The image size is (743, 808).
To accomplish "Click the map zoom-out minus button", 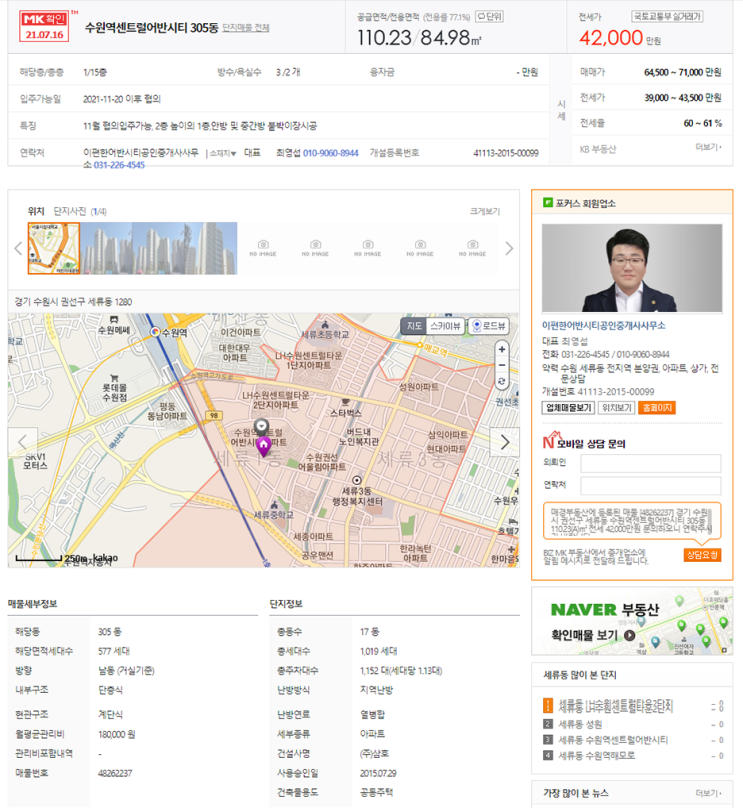I will click(502, 365).
